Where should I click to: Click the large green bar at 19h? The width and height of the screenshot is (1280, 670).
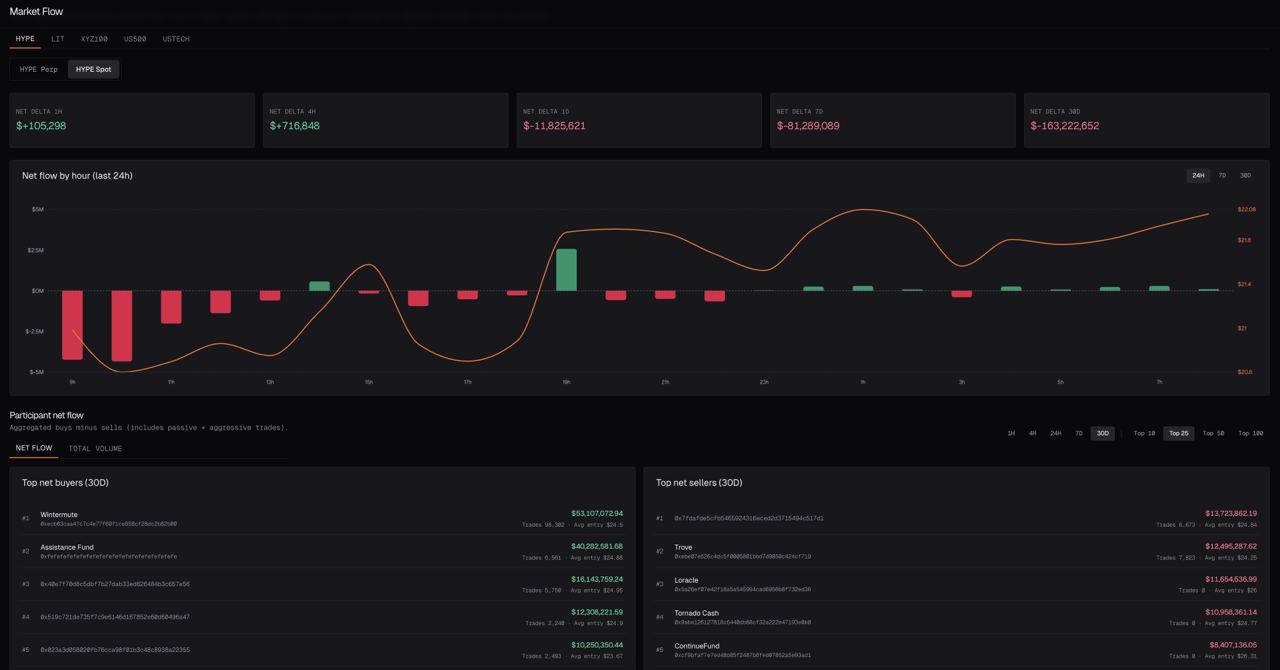point(566,270)
